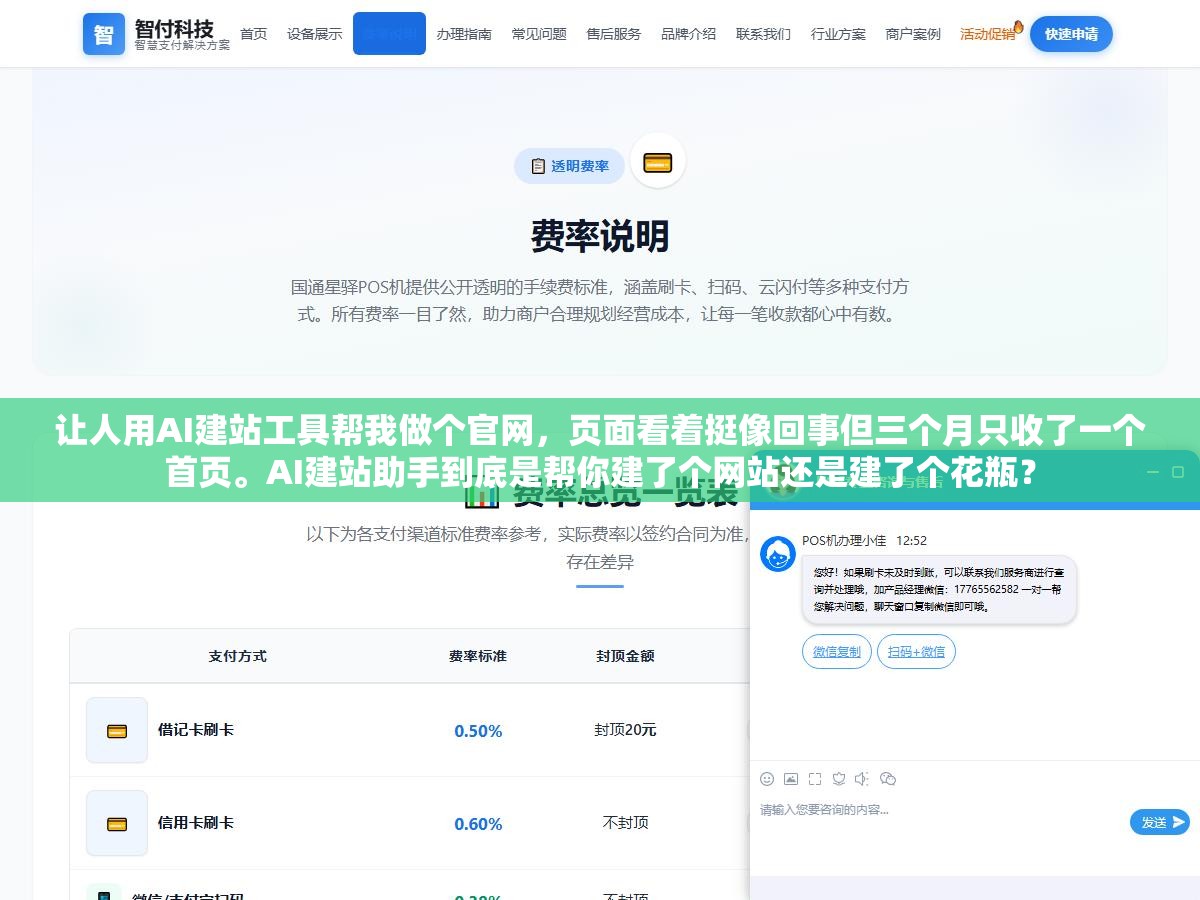Viewport: 1200px width, 900px height.
Task: Go to 商户案例 page
Action: 913,34
